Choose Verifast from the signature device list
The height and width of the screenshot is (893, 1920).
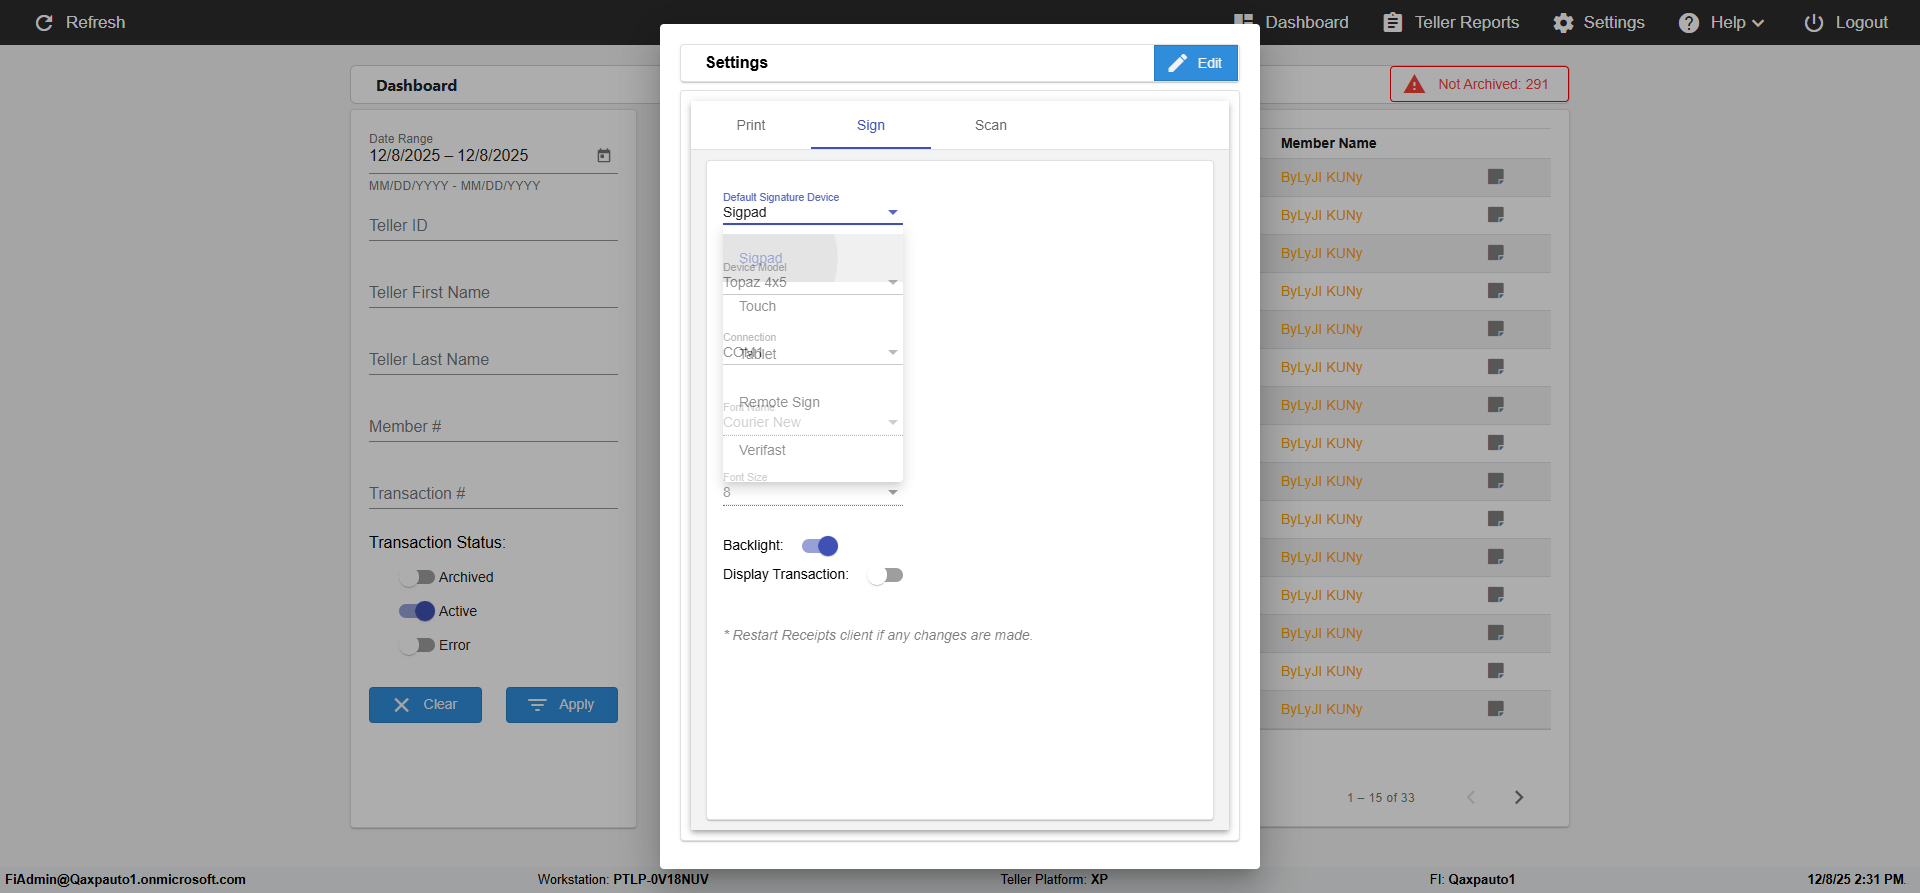[x=812, y=450]
